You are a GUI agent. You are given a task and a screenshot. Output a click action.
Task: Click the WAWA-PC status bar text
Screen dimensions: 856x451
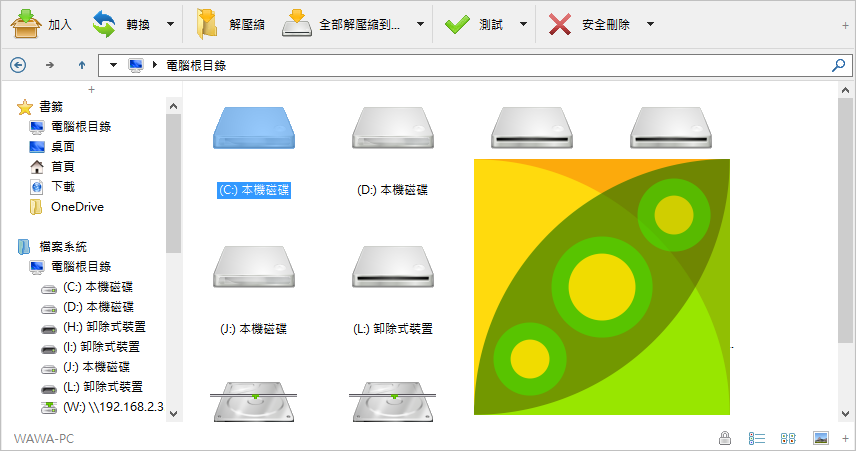[x=44, y=438]
